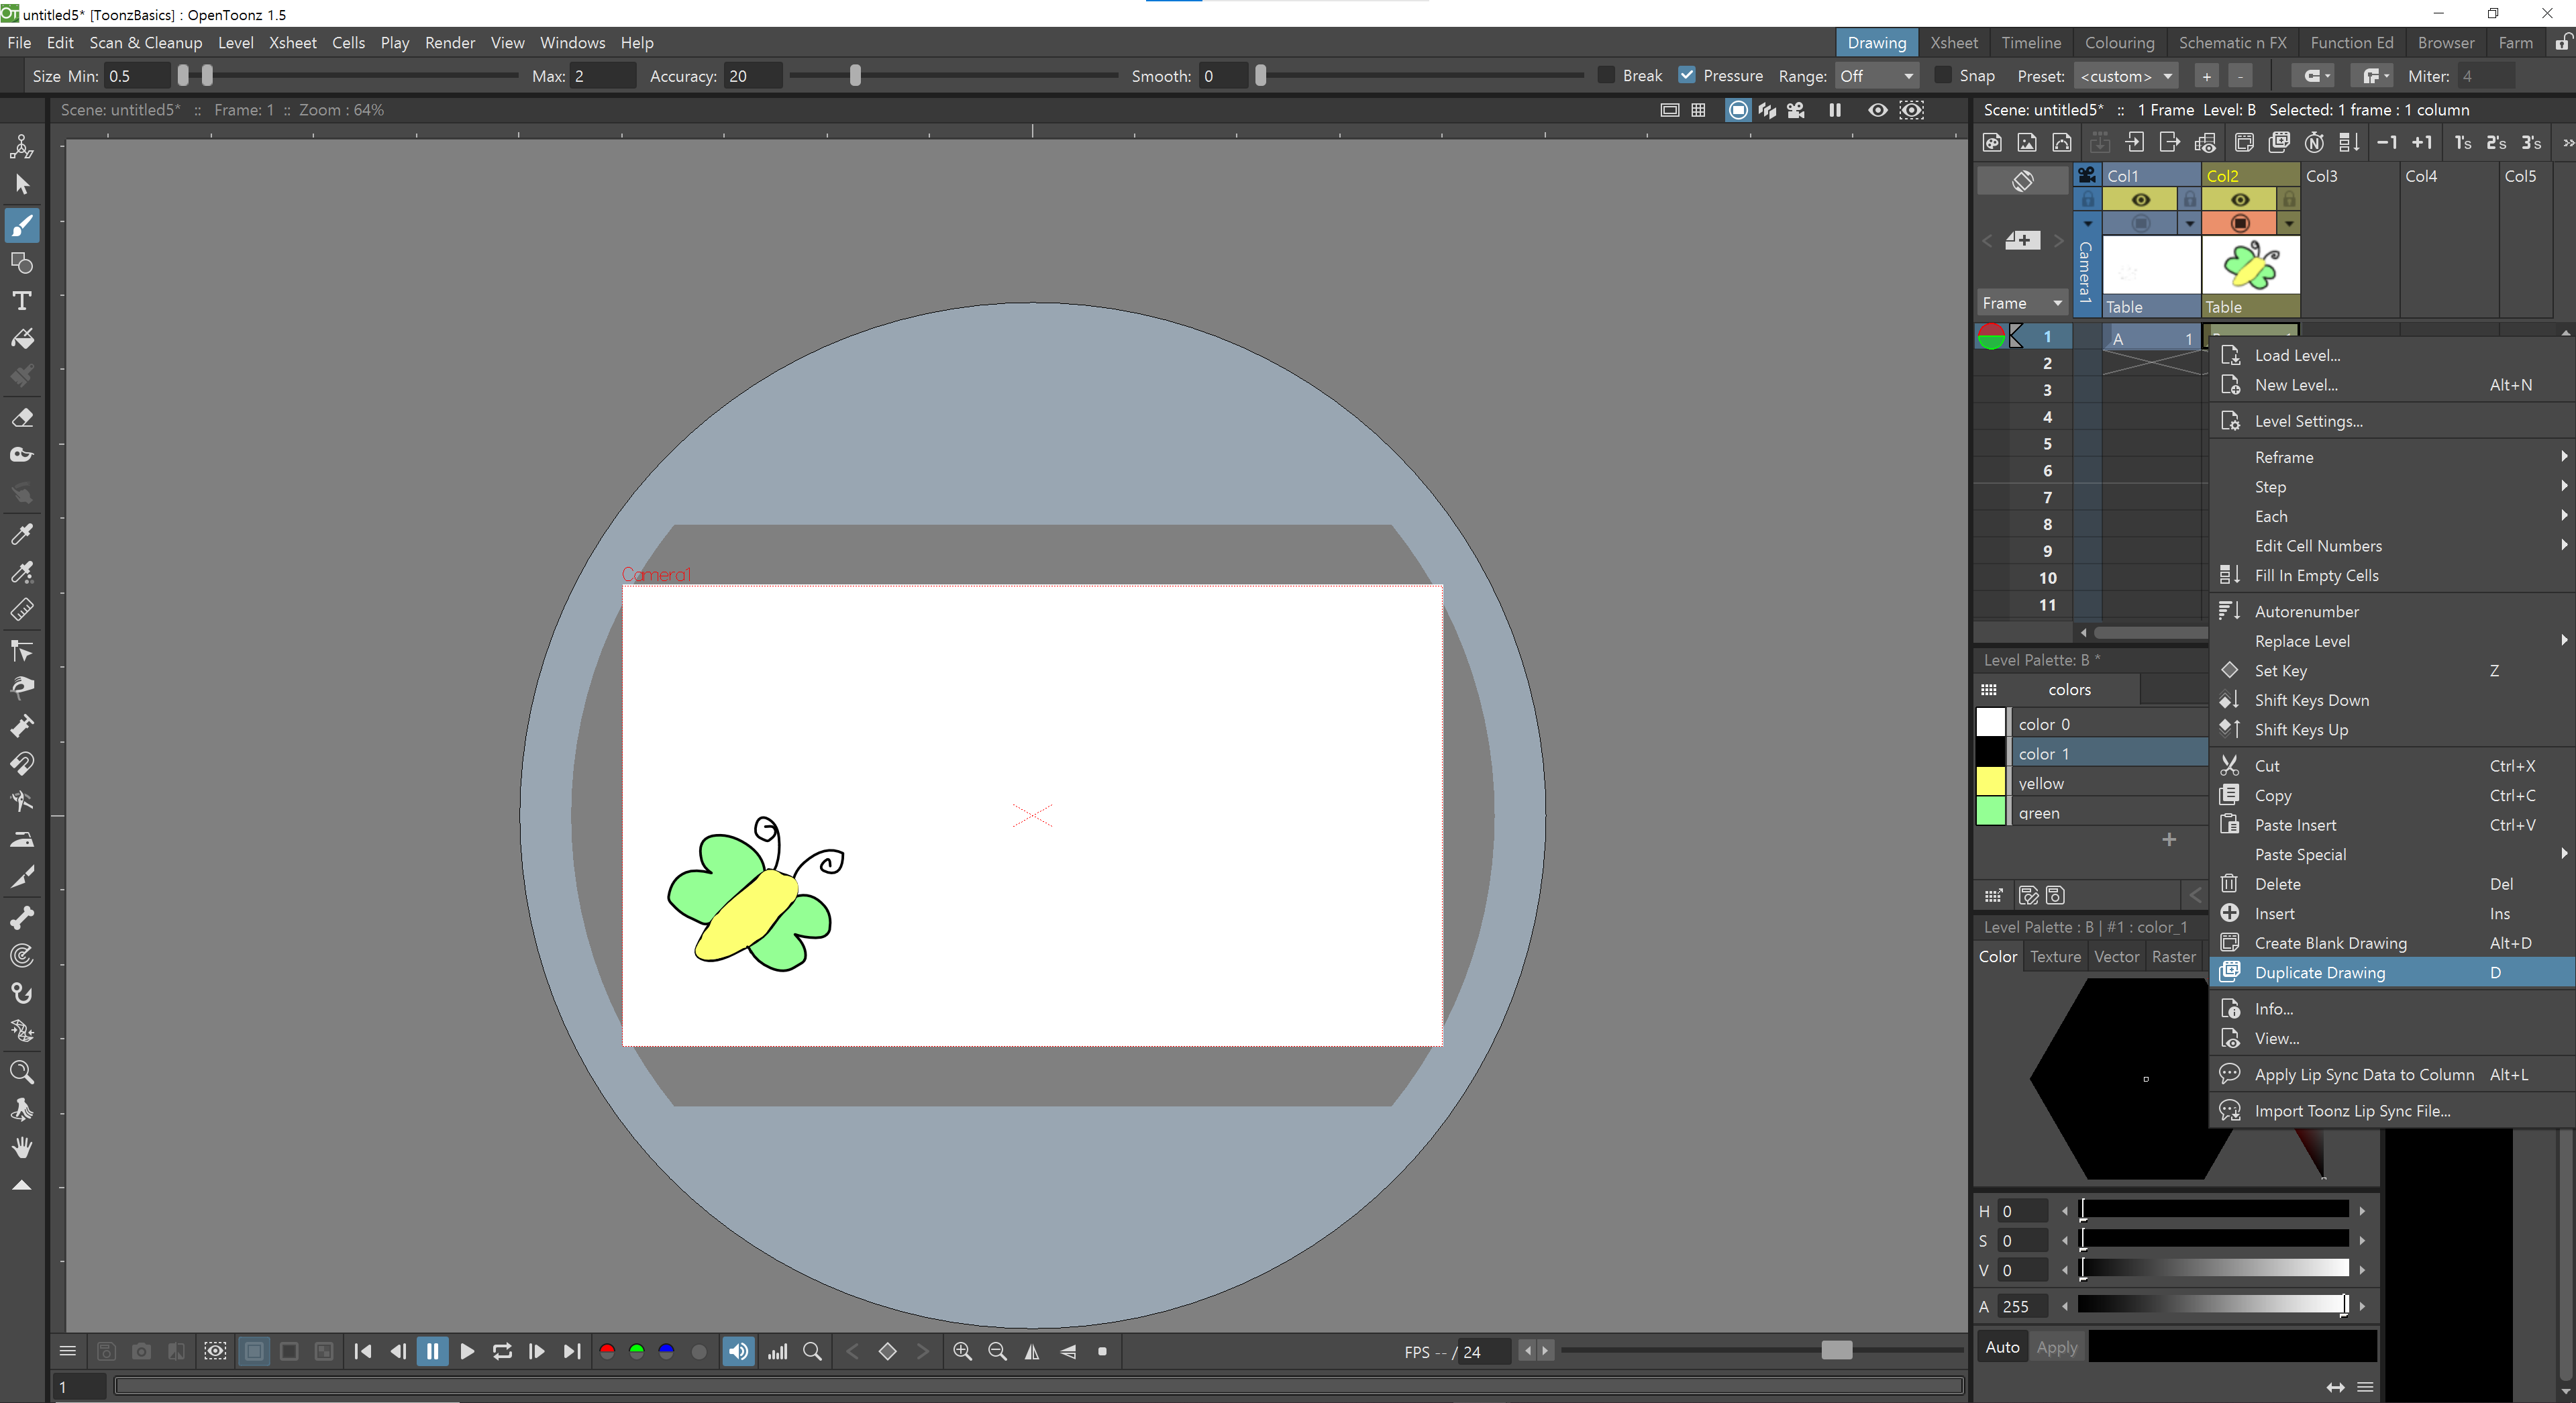
Task: Toggle Col2 camstand visibility
Action: coord(2240,223)
